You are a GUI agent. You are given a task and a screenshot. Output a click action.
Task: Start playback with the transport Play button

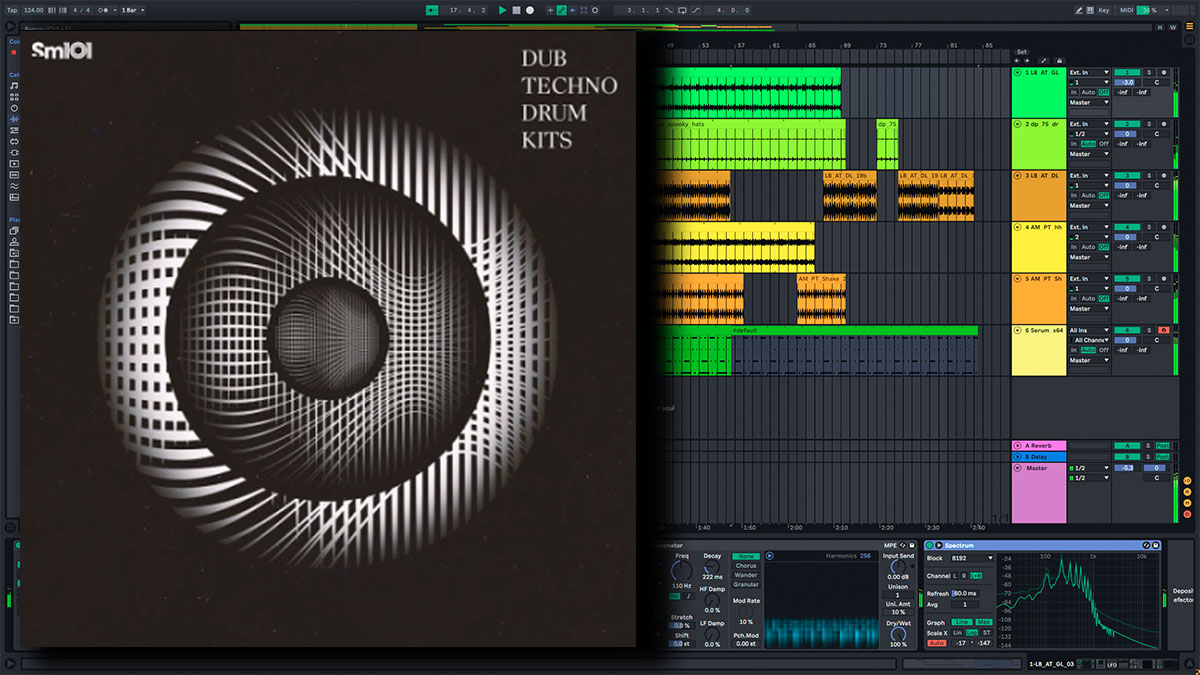pos(502,10)
